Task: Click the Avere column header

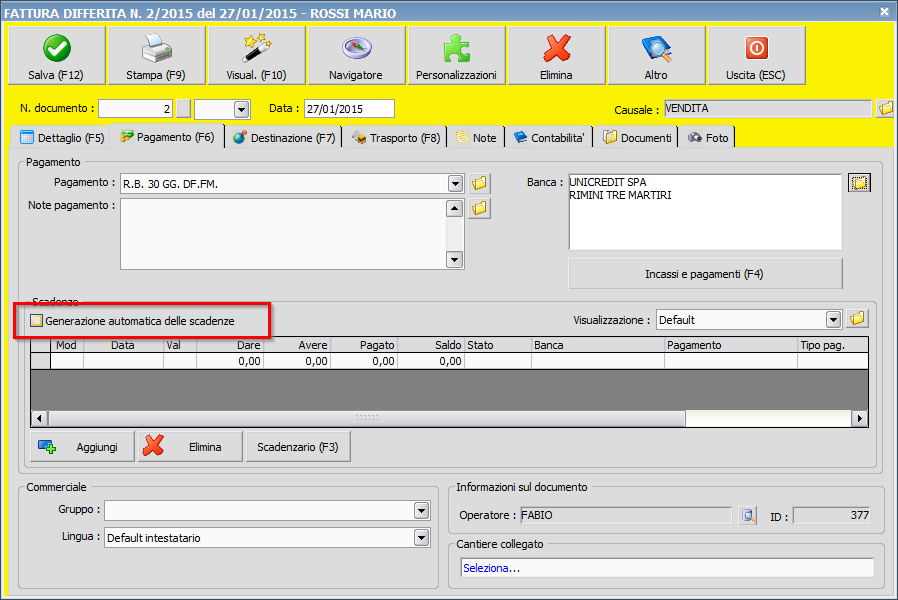Action: coord(297,345)
